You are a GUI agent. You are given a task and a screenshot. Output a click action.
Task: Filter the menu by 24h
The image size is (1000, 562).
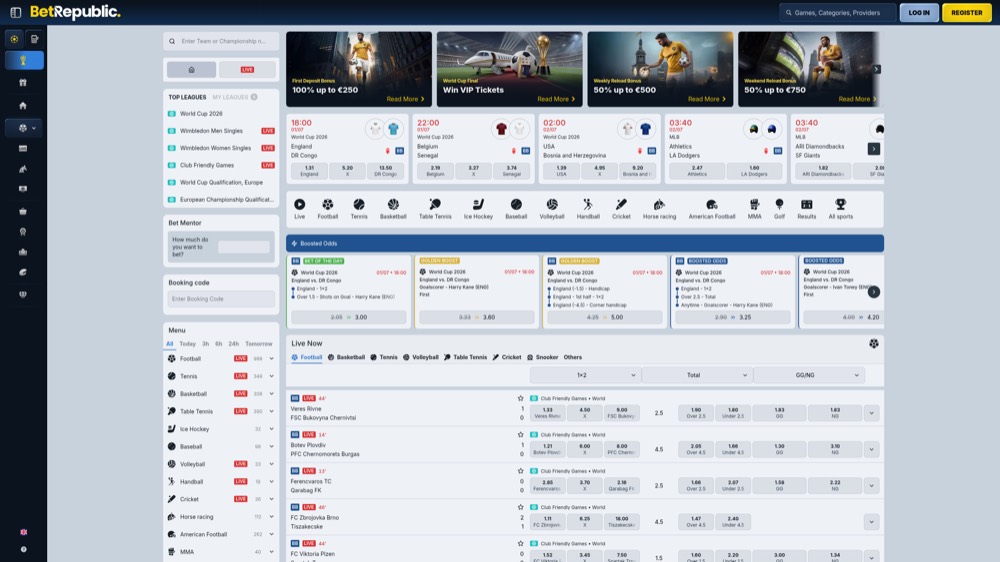tap(233, 344)
